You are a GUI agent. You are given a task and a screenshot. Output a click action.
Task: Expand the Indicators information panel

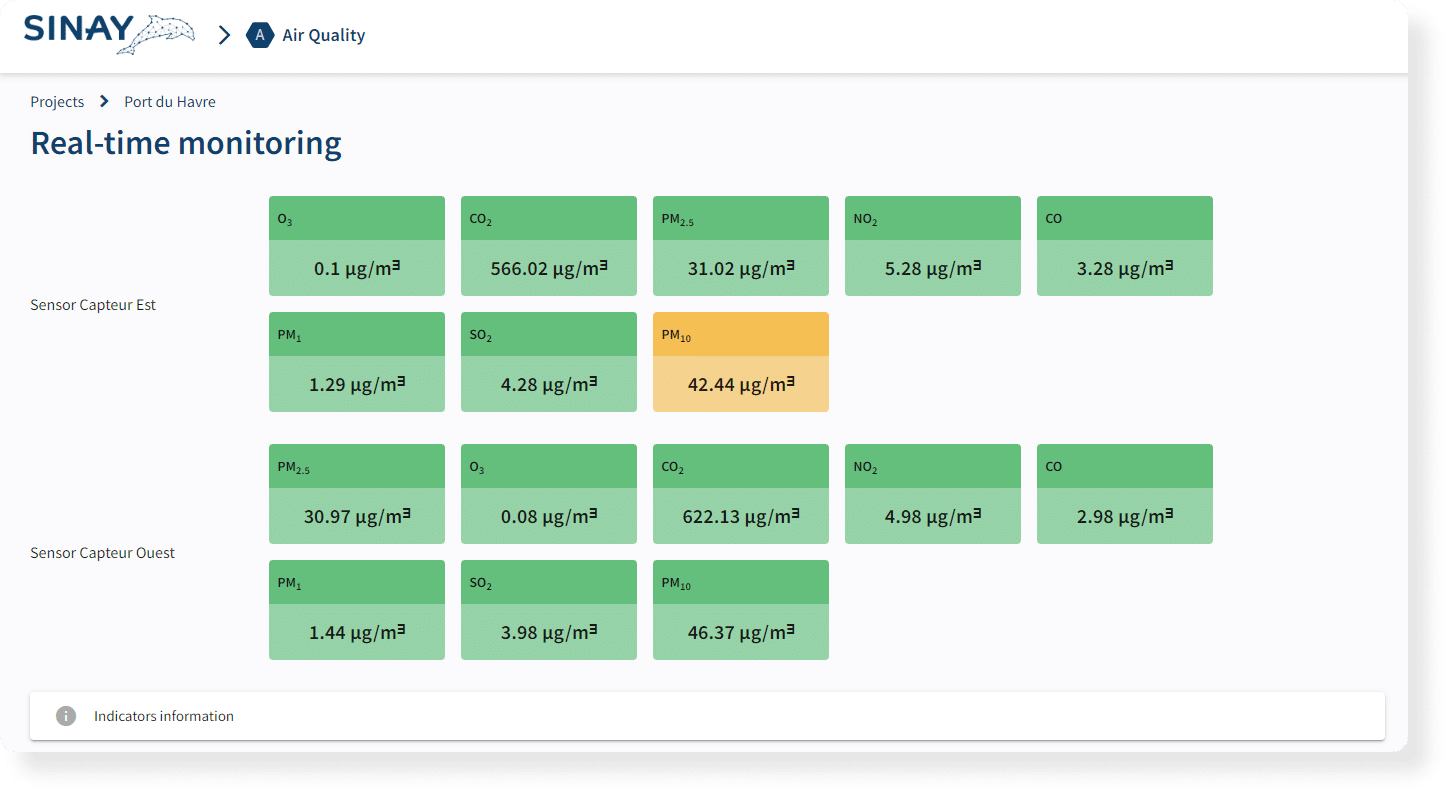[x=164, y=716]
